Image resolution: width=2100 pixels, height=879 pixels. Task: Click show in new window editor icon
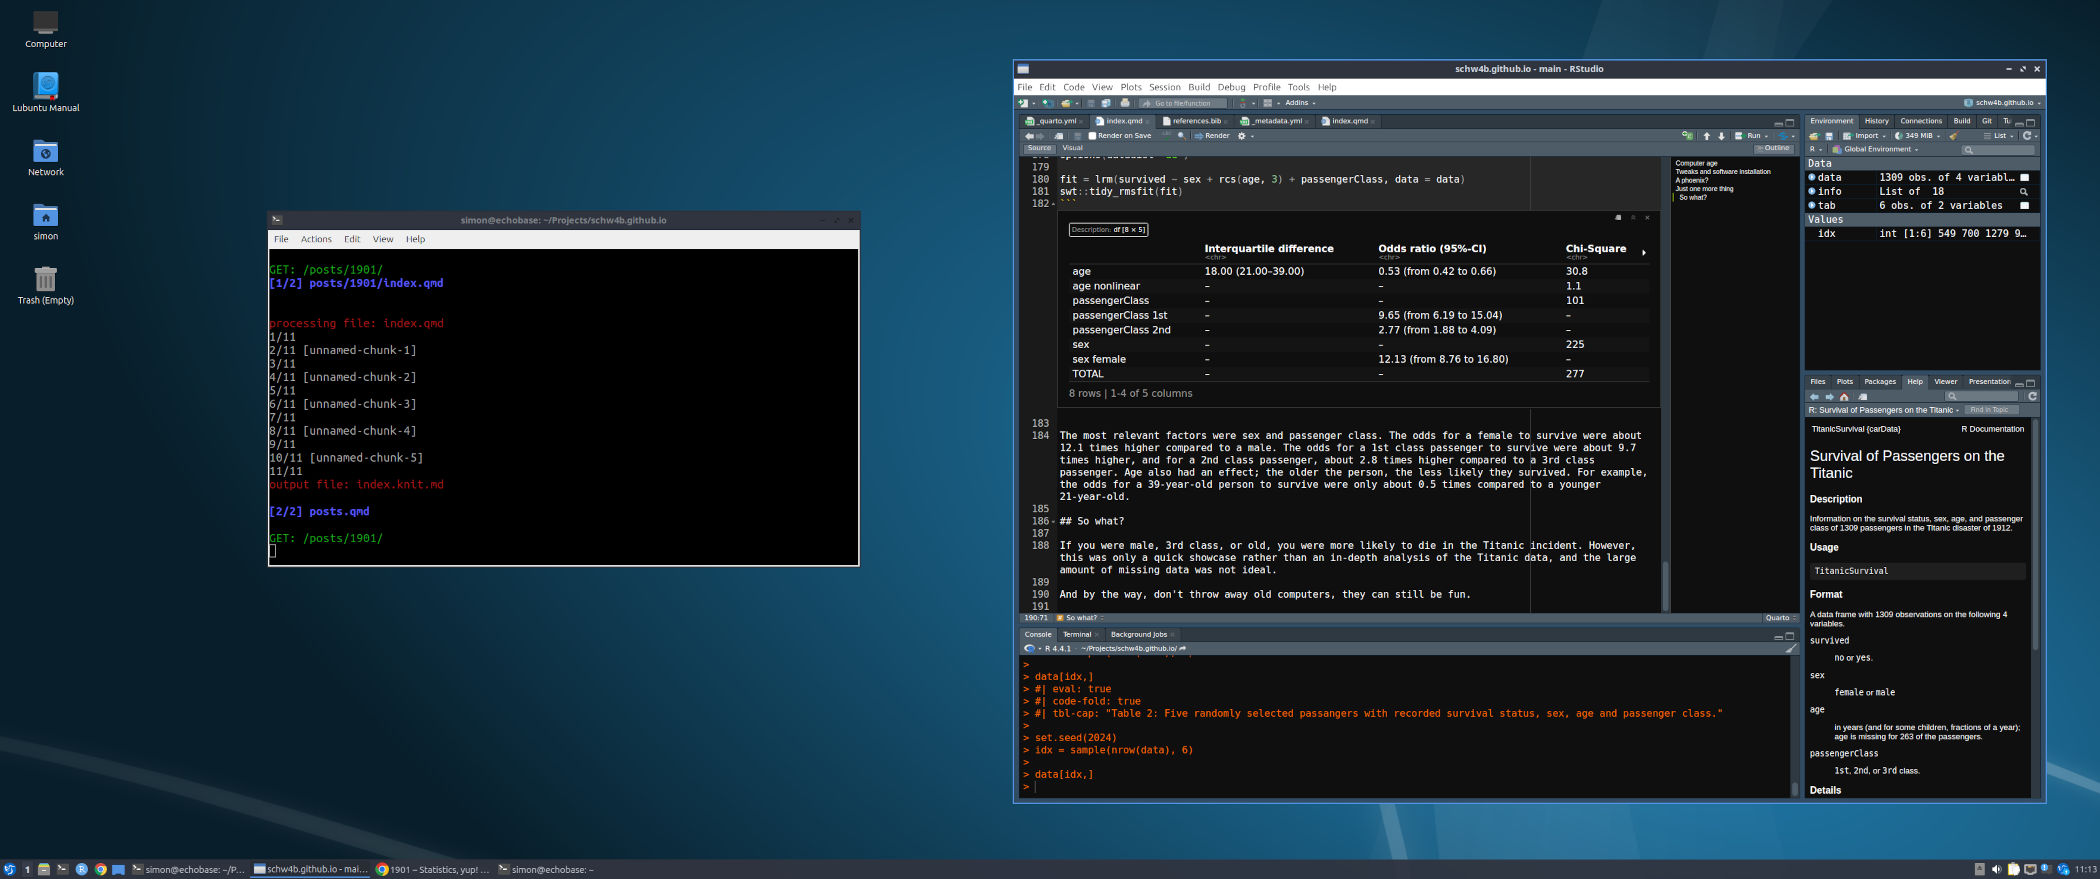pyautogui.click(x=1058, y=136)
